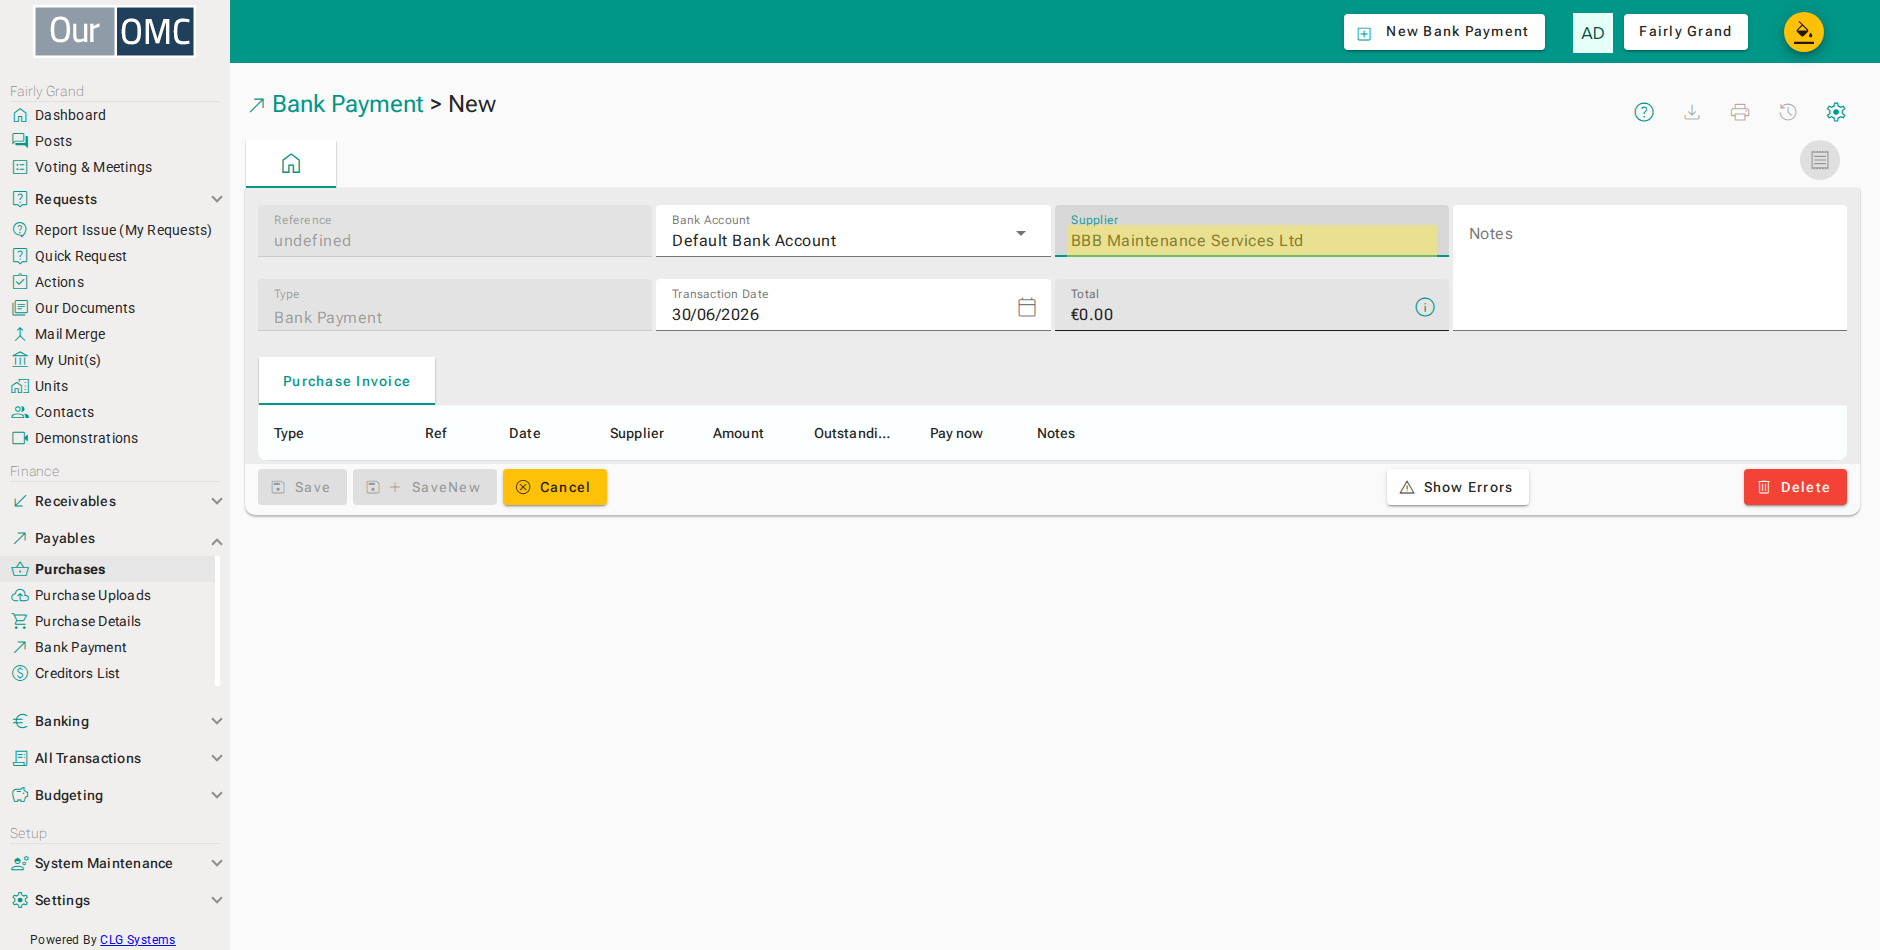Click the AD user avatar
Image resolution: width=1880 pixels, height=950 pixels.
[1593, 33]
